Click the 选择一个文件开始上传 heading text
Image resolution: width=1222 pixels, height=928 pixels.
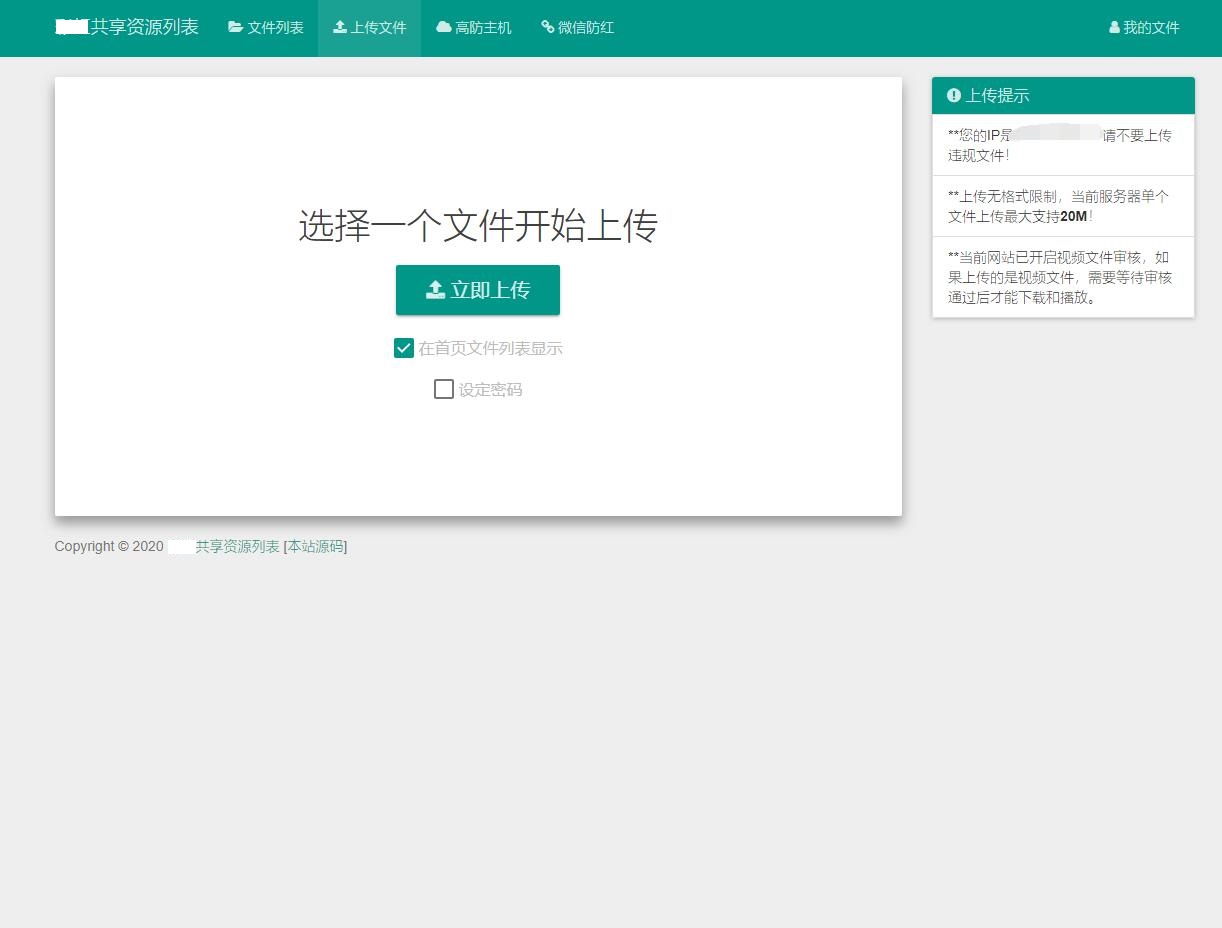point(478,226)
